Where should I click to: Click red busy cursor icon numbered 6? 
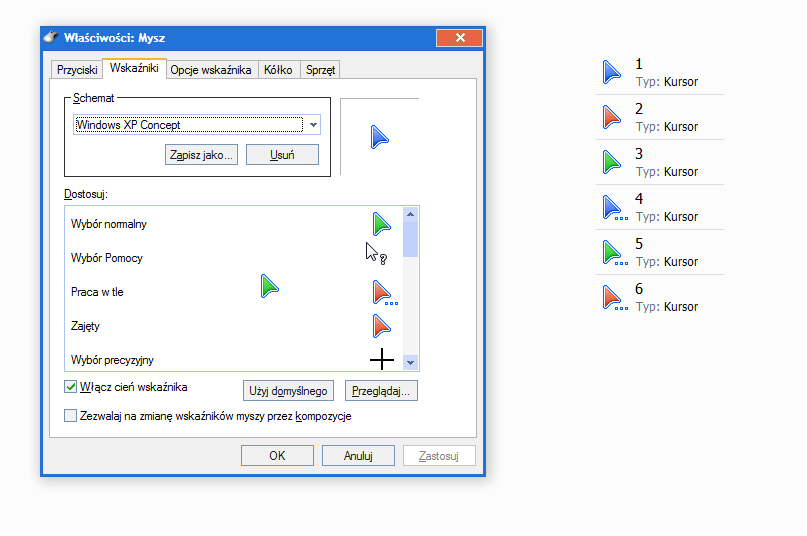tap(615, 297)
